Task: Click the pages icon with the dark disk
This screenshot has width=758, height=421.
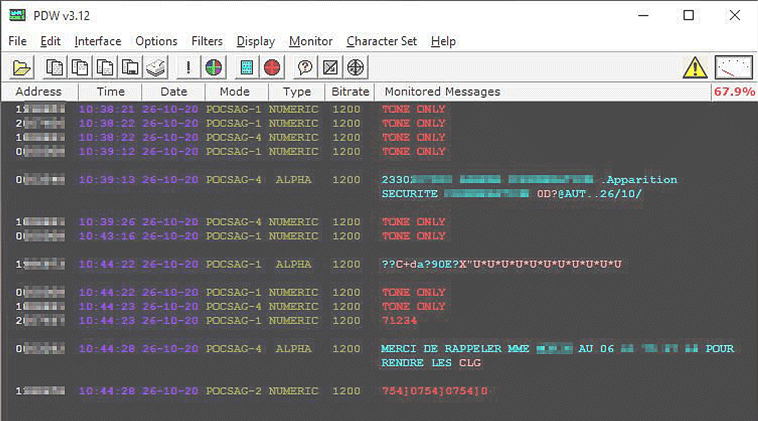Action: [130, 67]
